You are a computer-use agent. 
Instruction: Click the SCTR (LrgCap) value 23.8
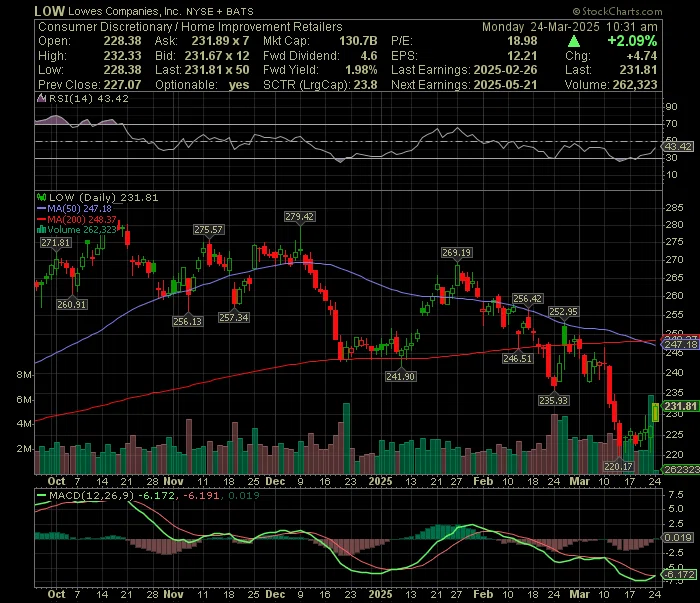365,85
